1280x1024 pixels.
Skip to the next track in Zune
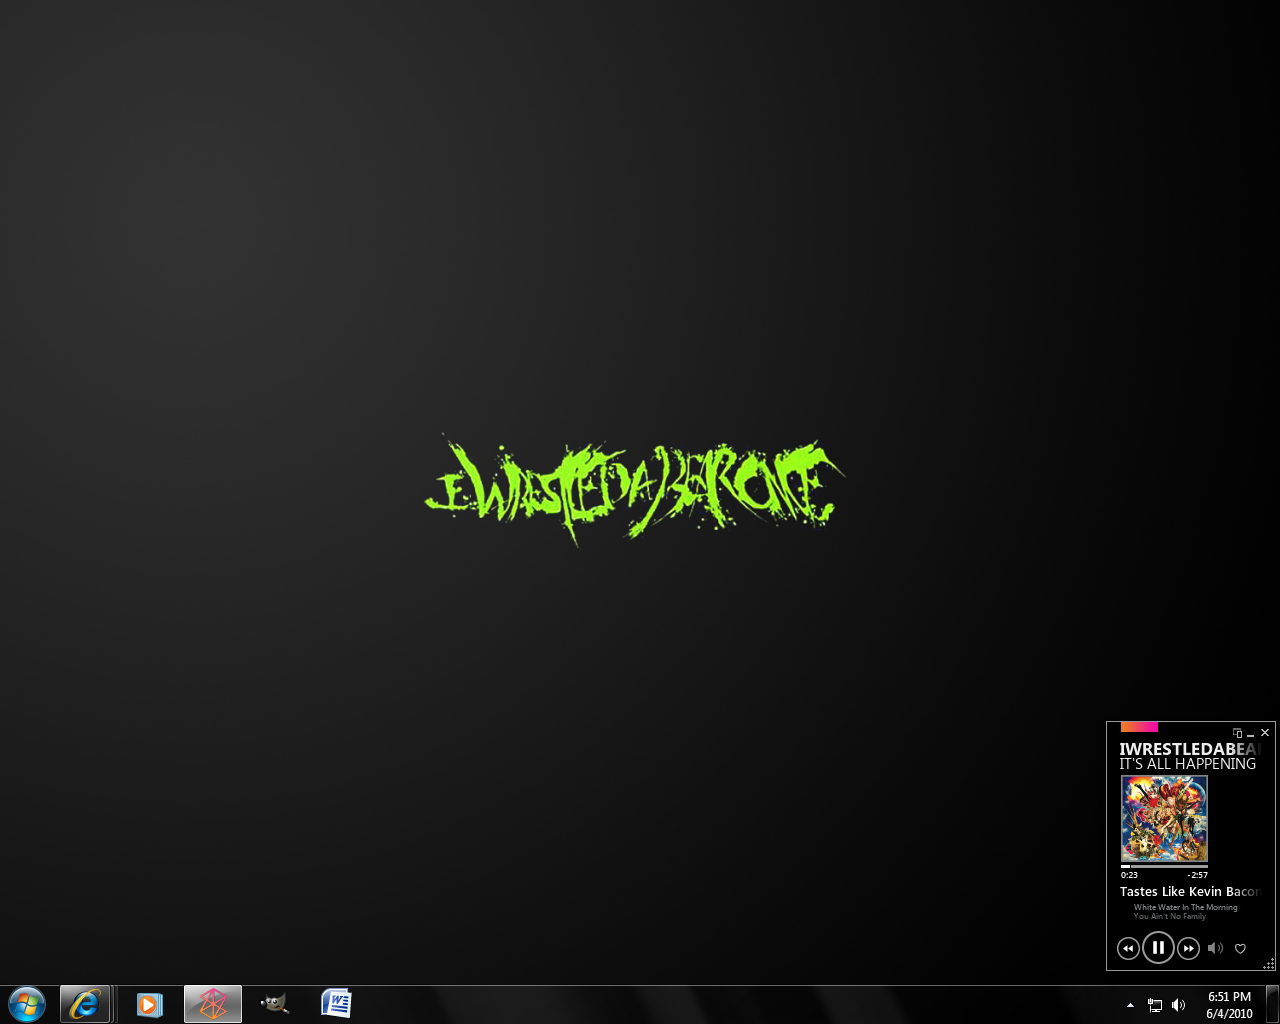1188,948
